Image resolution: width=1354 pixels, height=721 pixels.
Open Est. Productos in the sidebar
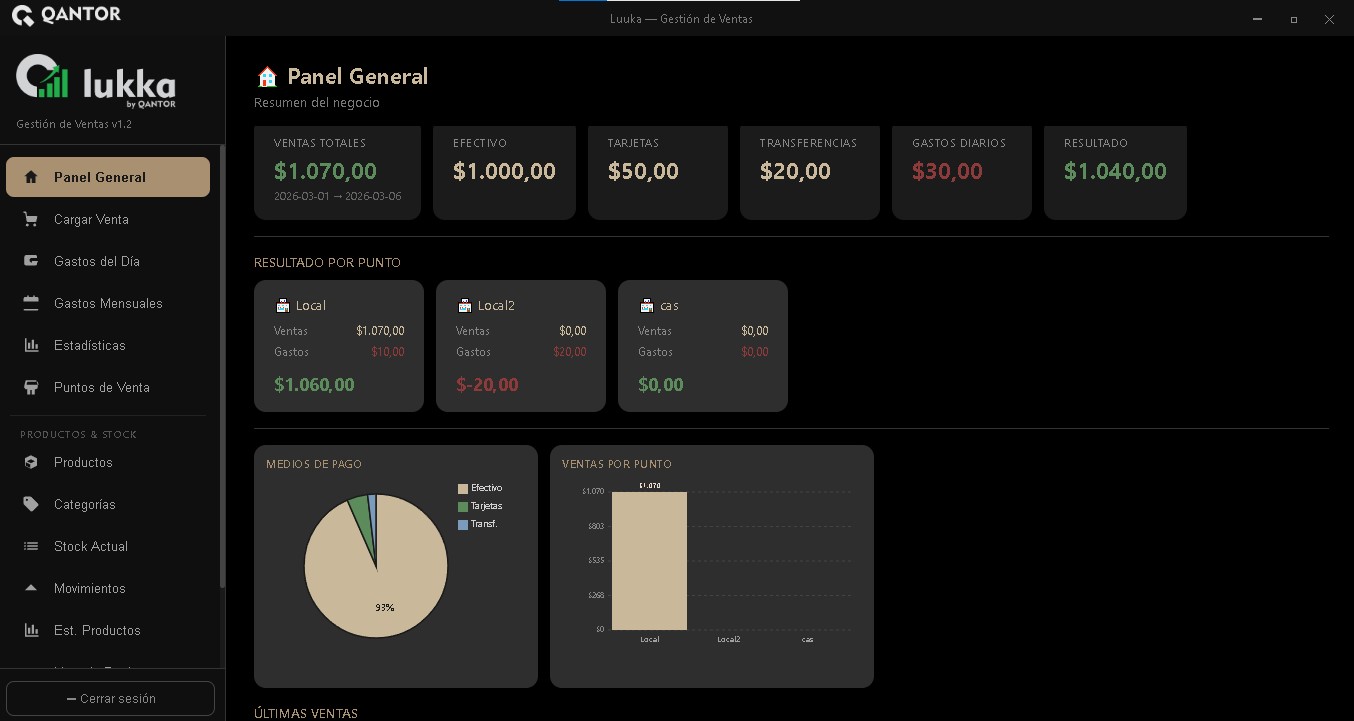pyautogui.click(x=97, y=630)
